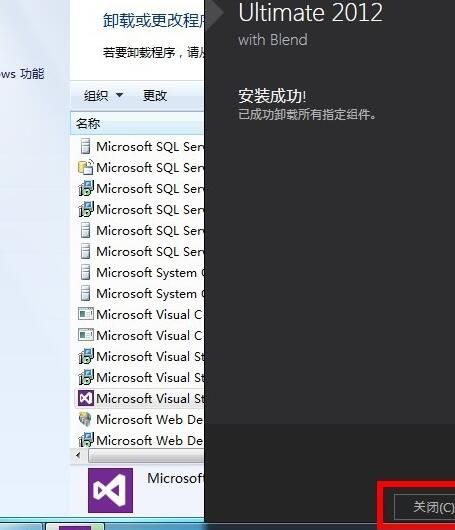Click the window icon of the first Microsoft Visual C row
Viewport: 455px width, 530px height.
point(86,314)
